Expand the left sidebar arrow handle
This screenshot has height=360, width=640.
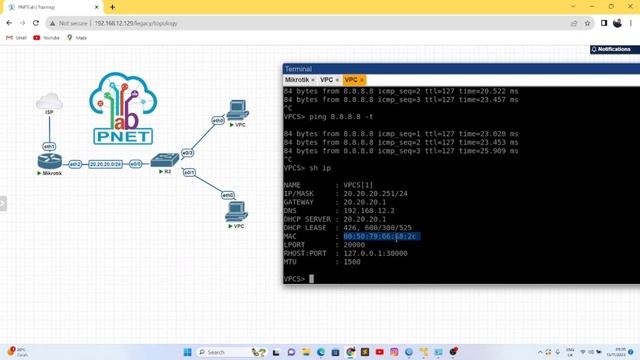point(3,203)
